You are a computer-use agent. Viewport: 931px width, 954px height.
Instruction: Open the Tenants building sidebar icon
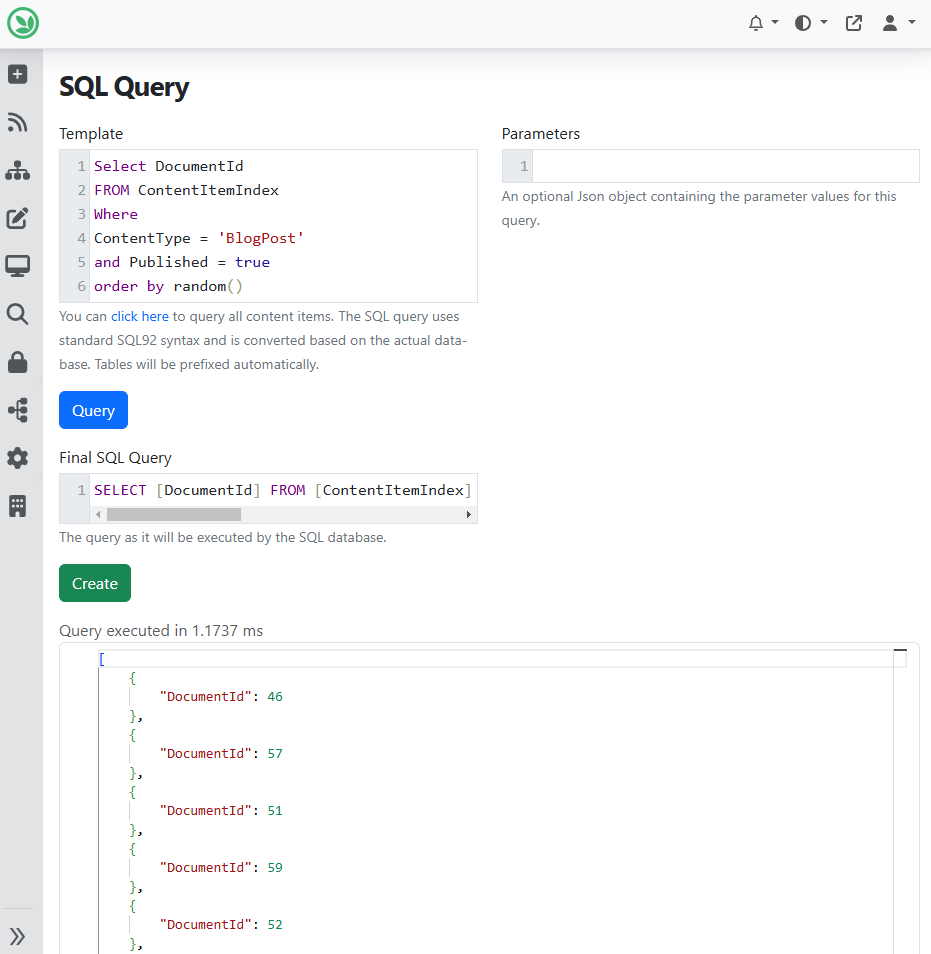pos(18,506)
